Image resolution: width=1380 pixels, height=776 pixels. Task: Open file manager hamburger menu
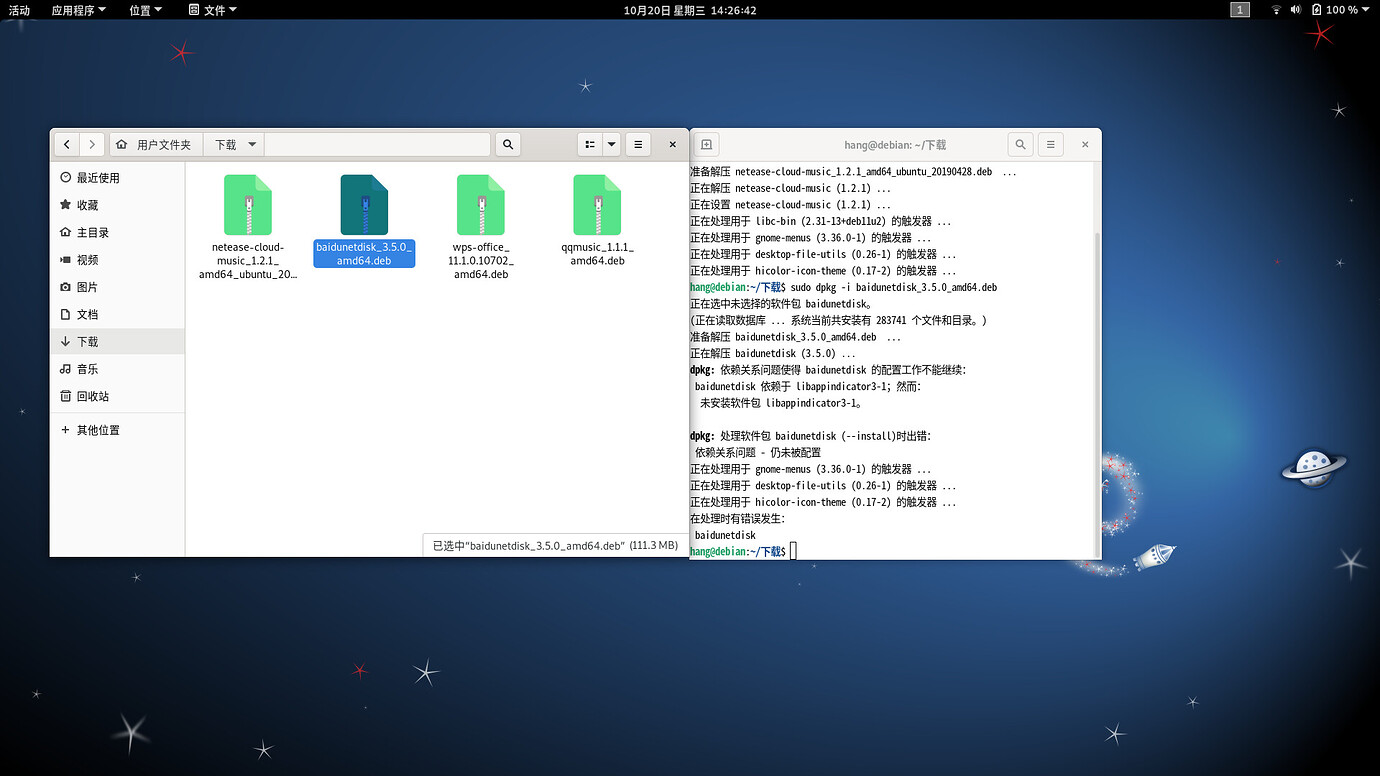pos(638,144)
